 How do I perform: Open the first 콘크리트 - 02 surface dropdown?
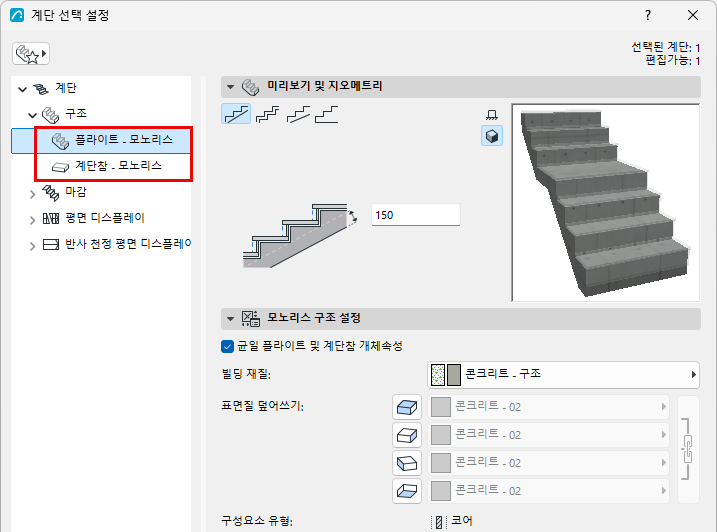pos(549,407)
